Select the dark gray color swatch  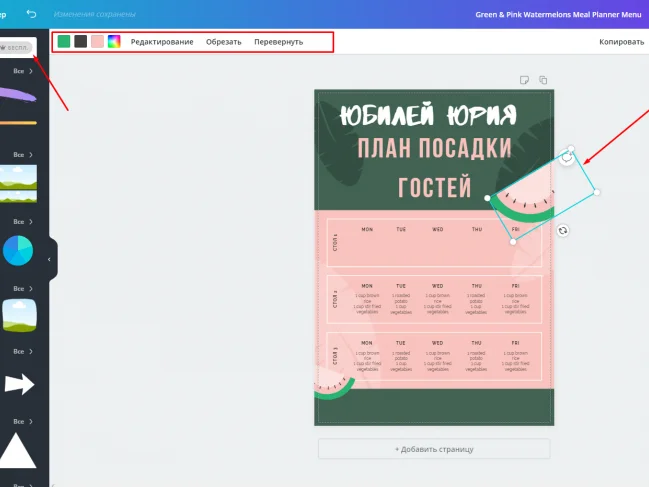pos(81,42)
